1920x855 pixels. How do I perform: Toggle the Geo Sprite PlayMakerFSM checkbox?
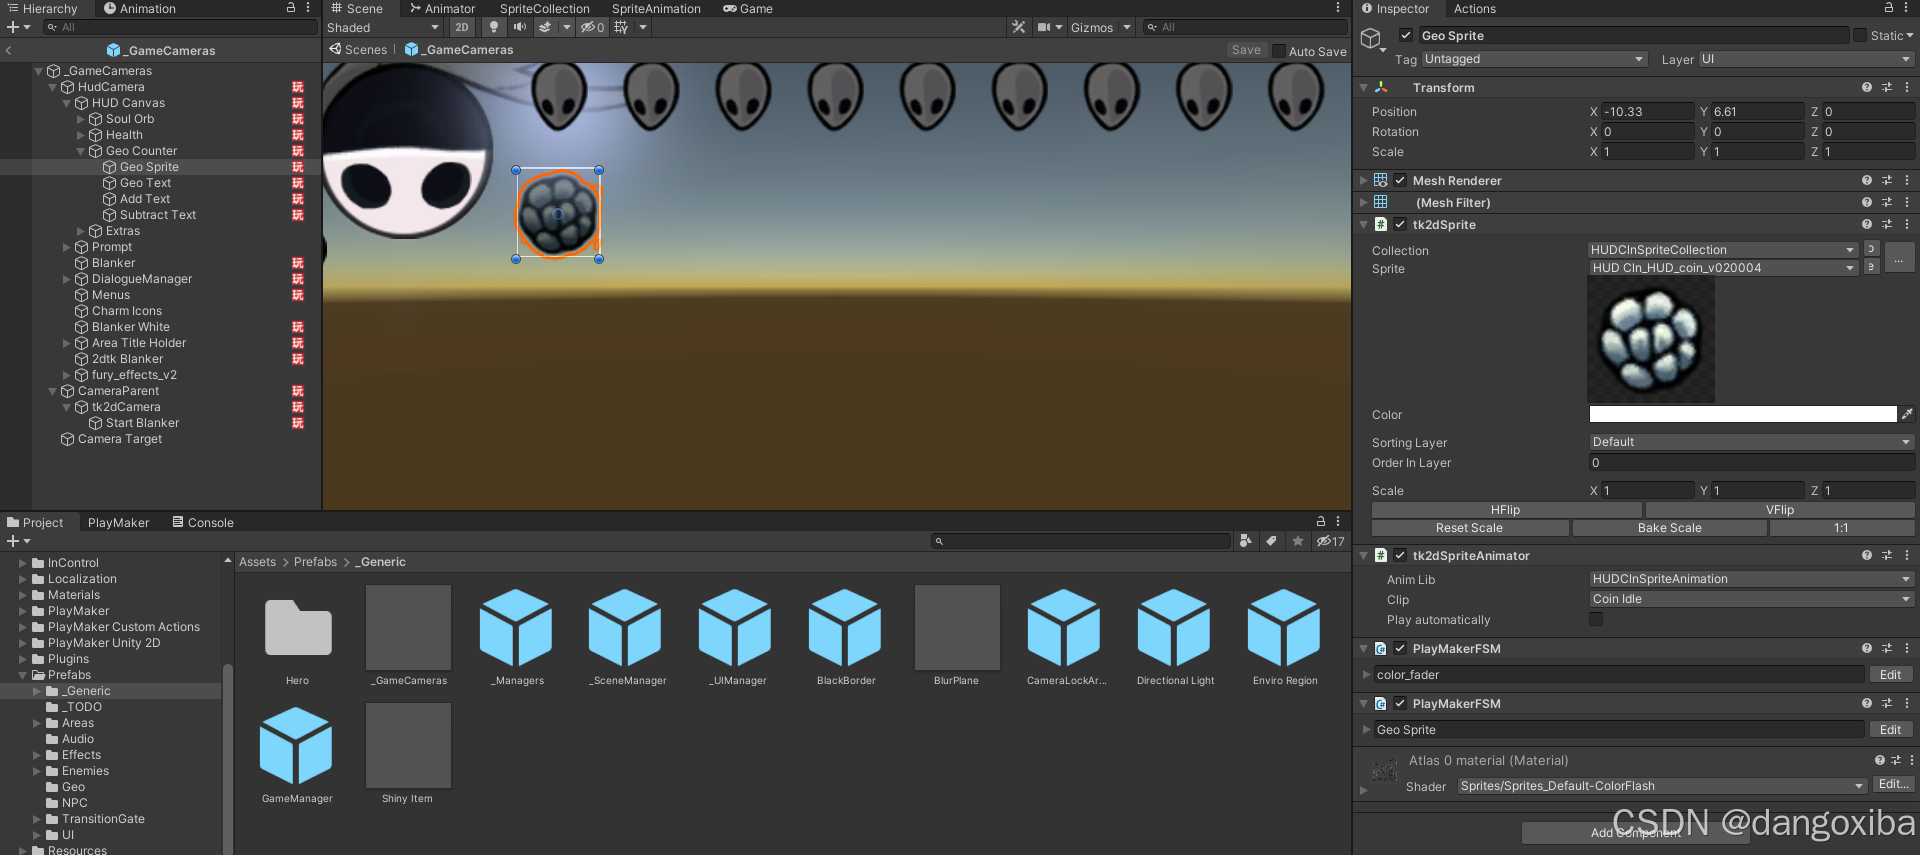[x=1400, y=704]
